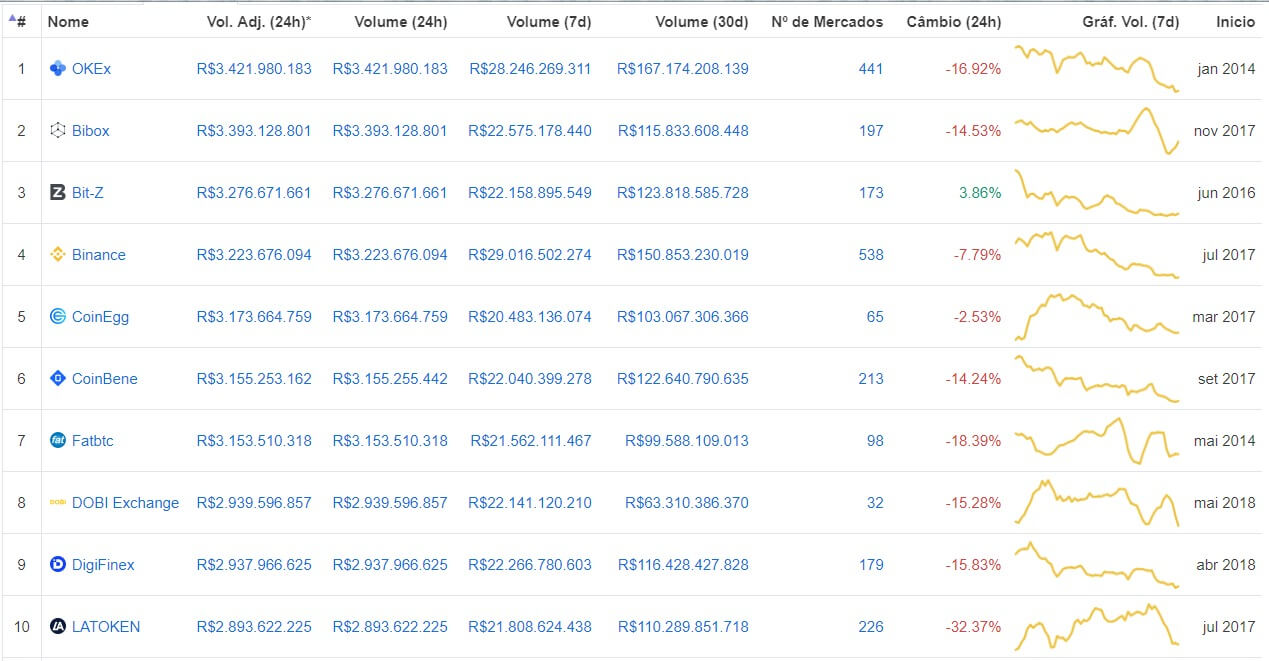The height and width of the screenshot is (661, 1269).
Task: Open the Fatbtc exchange link
Action: 93,440
